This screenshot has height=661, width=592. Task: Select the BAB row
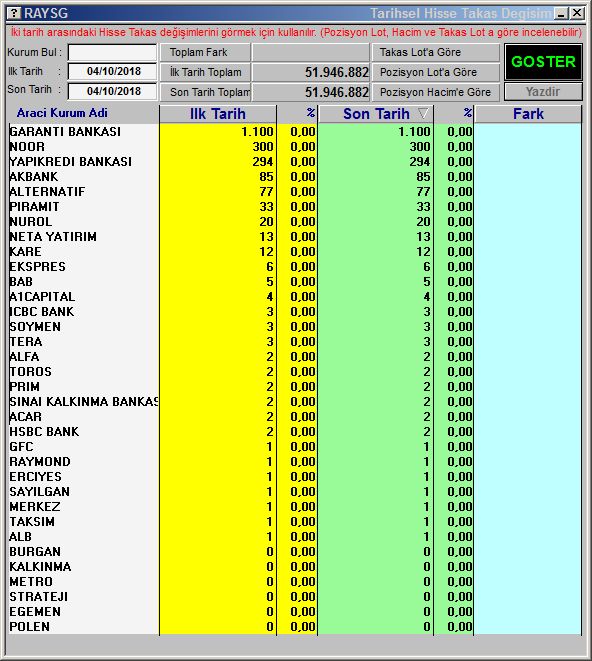coord(295,282)
